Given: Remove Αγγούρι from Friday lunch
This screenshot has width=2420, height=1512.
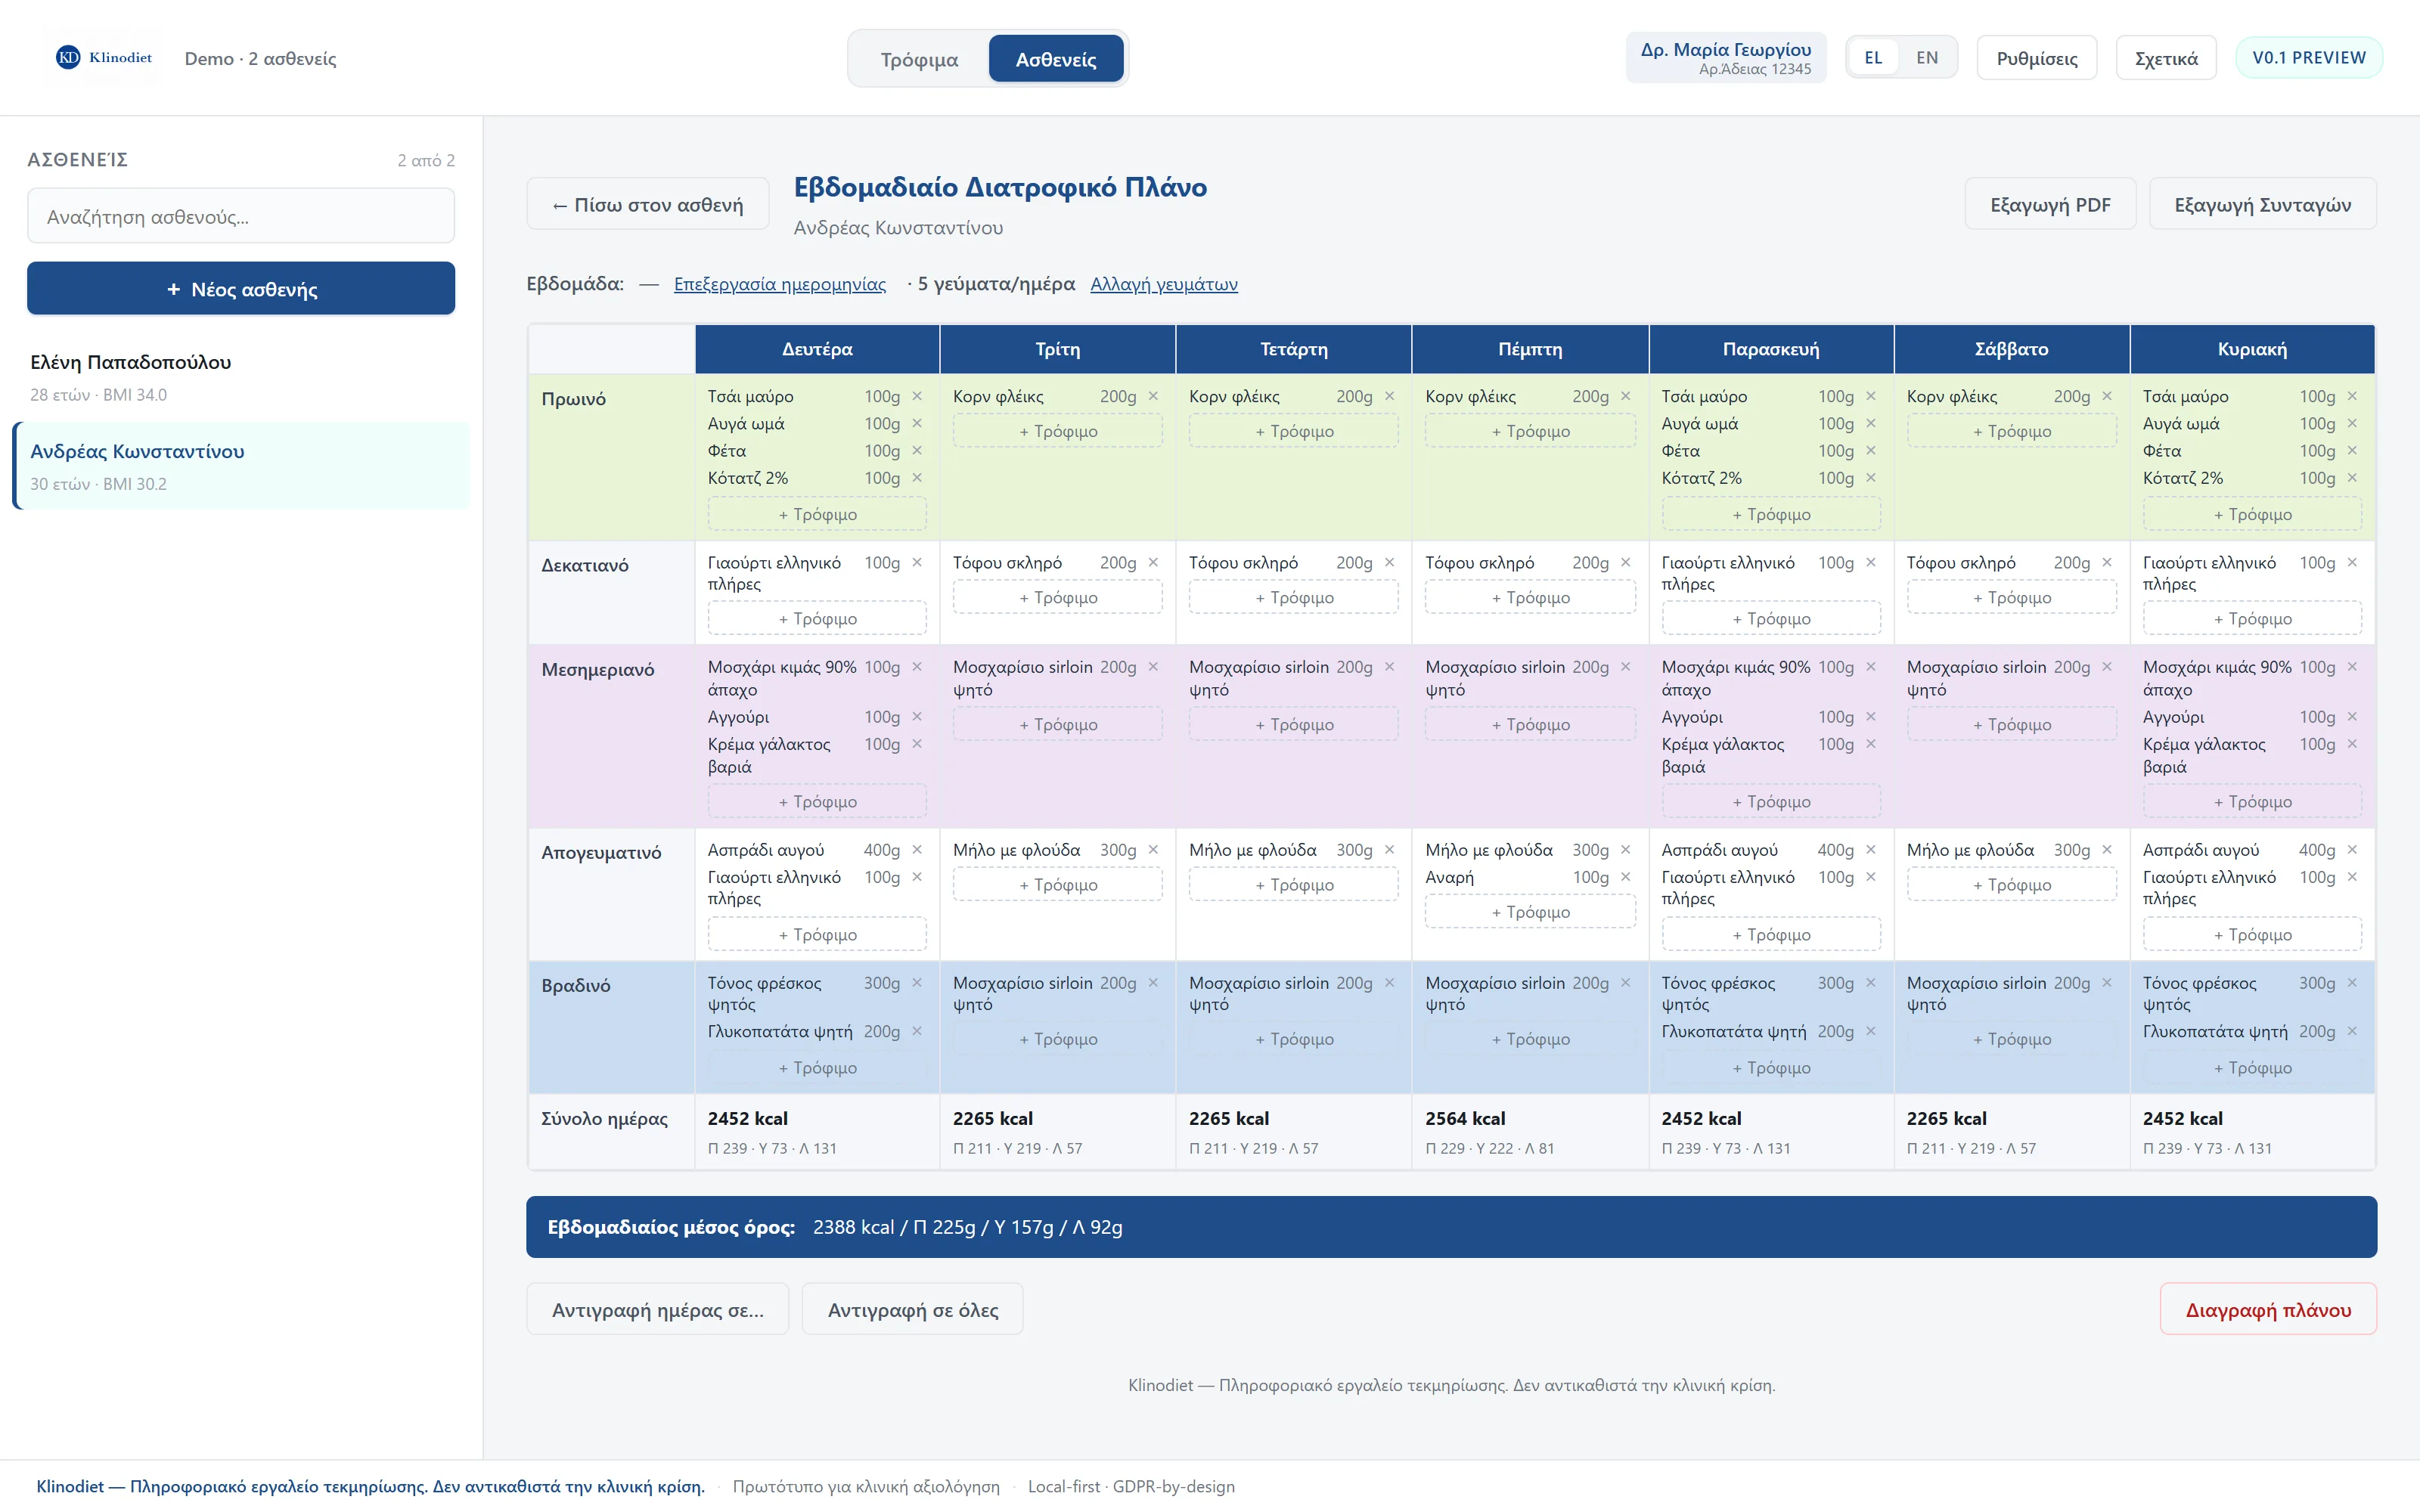Looking at the screenshot, I should point(1871,717).
